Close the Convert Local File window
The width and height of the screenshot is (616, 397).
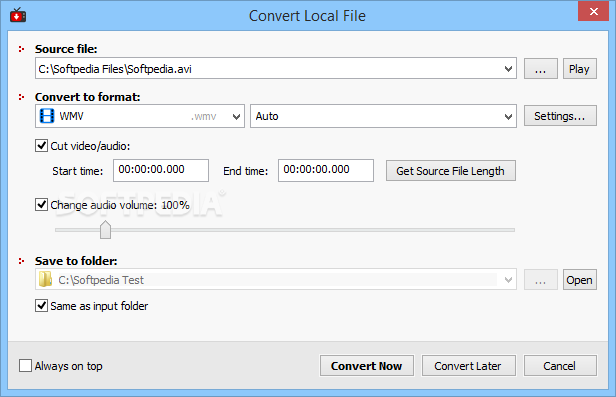(x=593, y=11)
